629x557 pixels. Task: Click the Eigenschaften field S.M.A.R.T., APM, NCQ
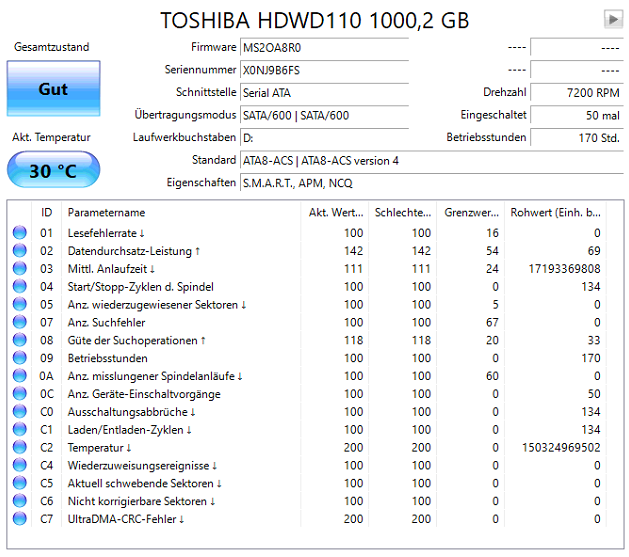432,183
